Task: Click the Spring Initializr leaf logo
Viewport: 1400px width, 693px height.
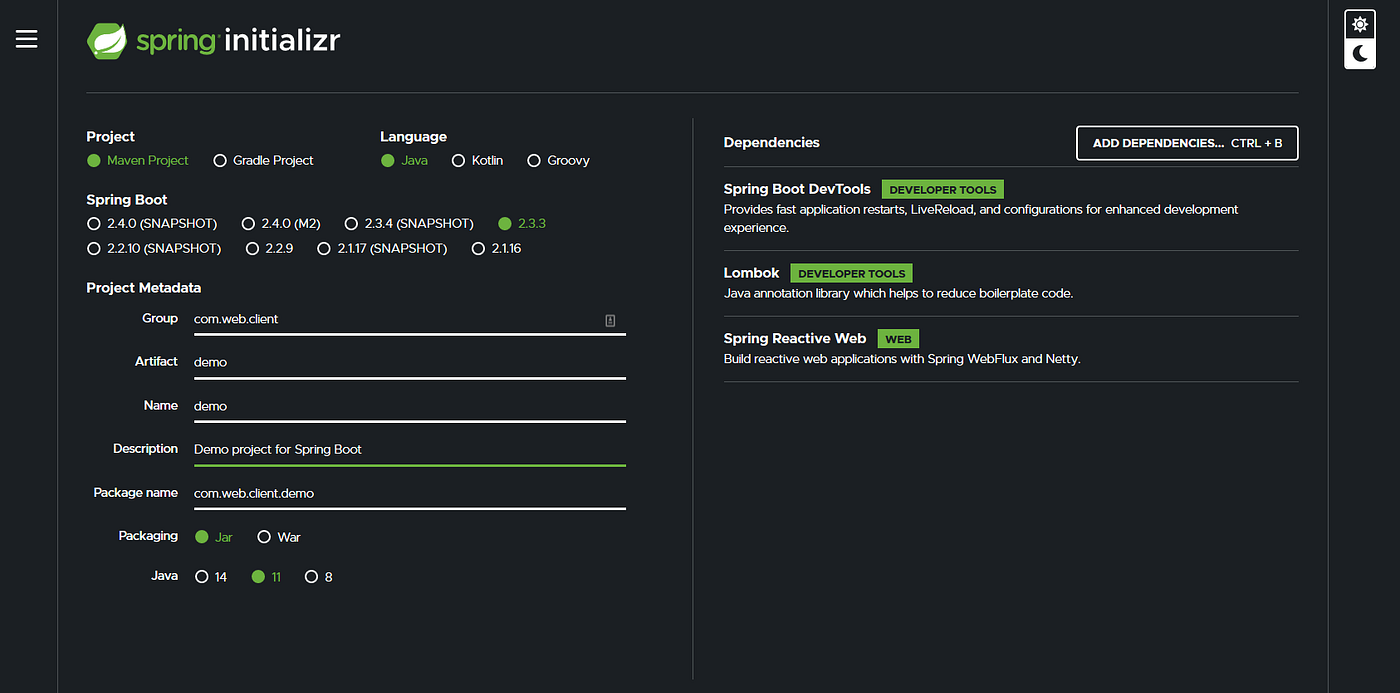Action: coord(106,41)
